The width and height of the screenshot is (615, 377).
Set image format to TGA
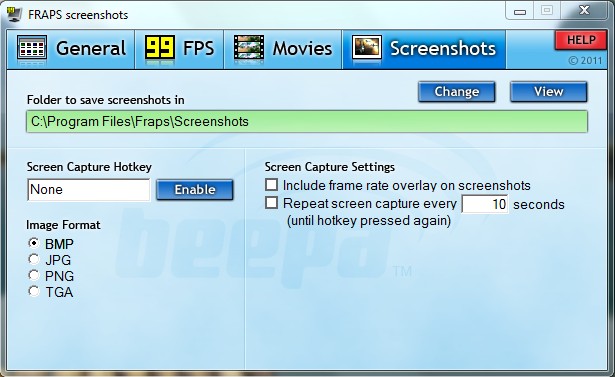pyautogui.click(x=34, y=291)
